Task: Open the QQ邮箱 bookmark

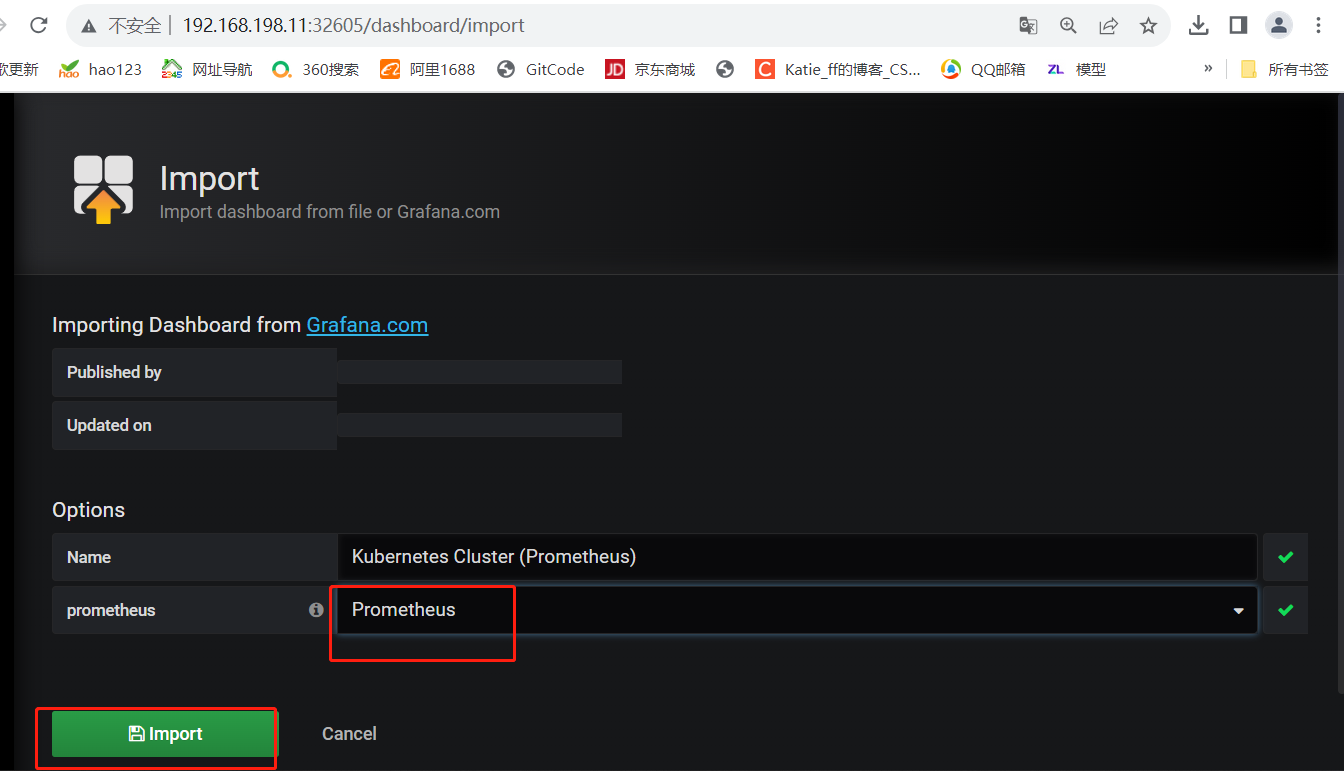Action: click(x=983, y=69)
